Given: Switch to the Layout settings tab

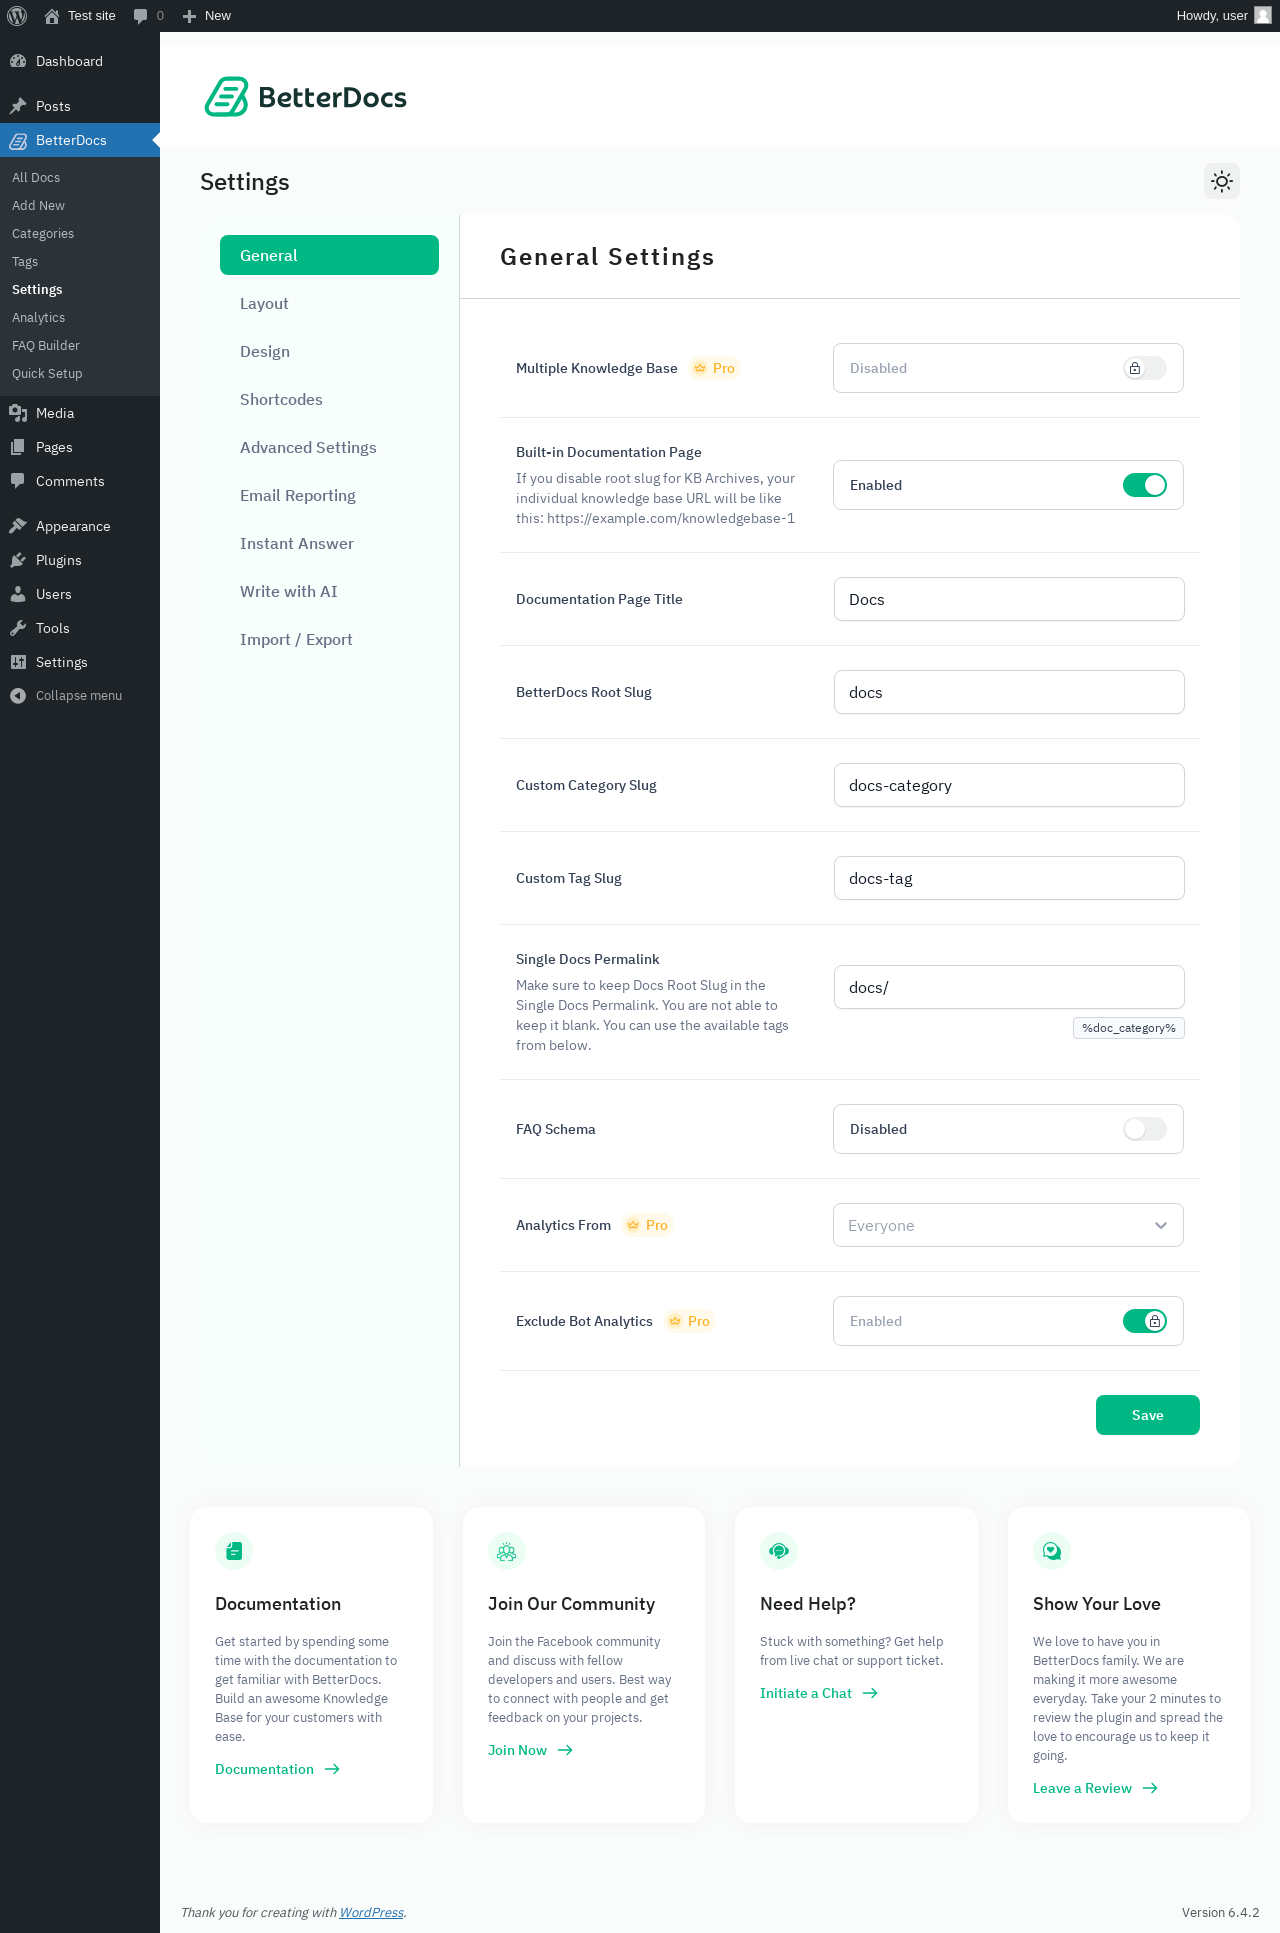Looking at the screenshot, I should 329,303.
